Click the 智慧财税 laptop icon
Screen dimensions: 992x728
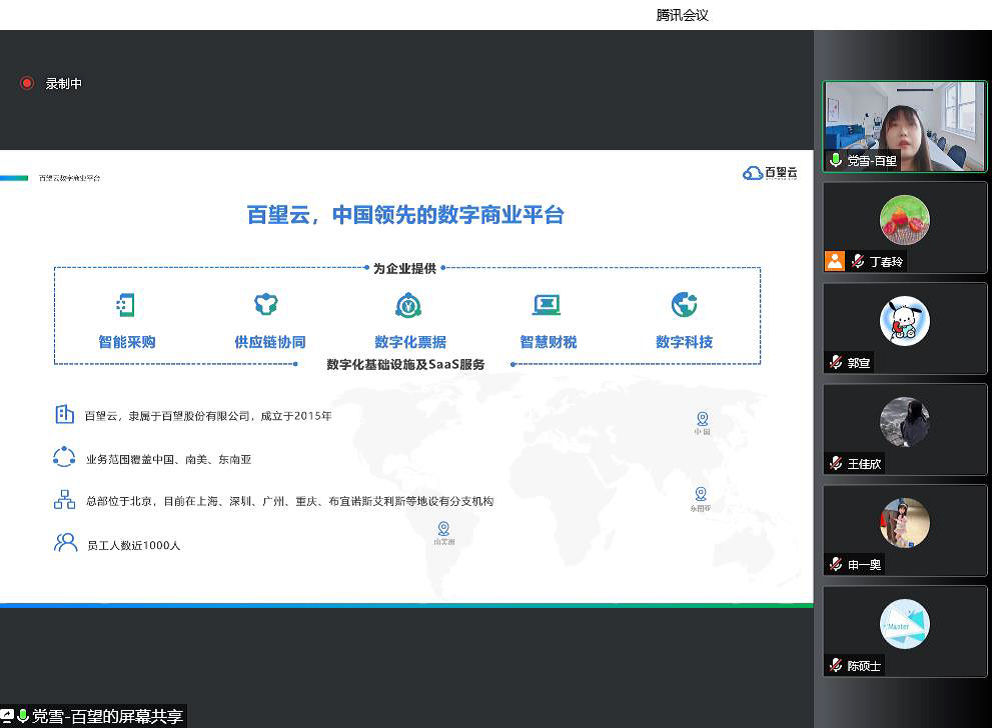[546, 305]
